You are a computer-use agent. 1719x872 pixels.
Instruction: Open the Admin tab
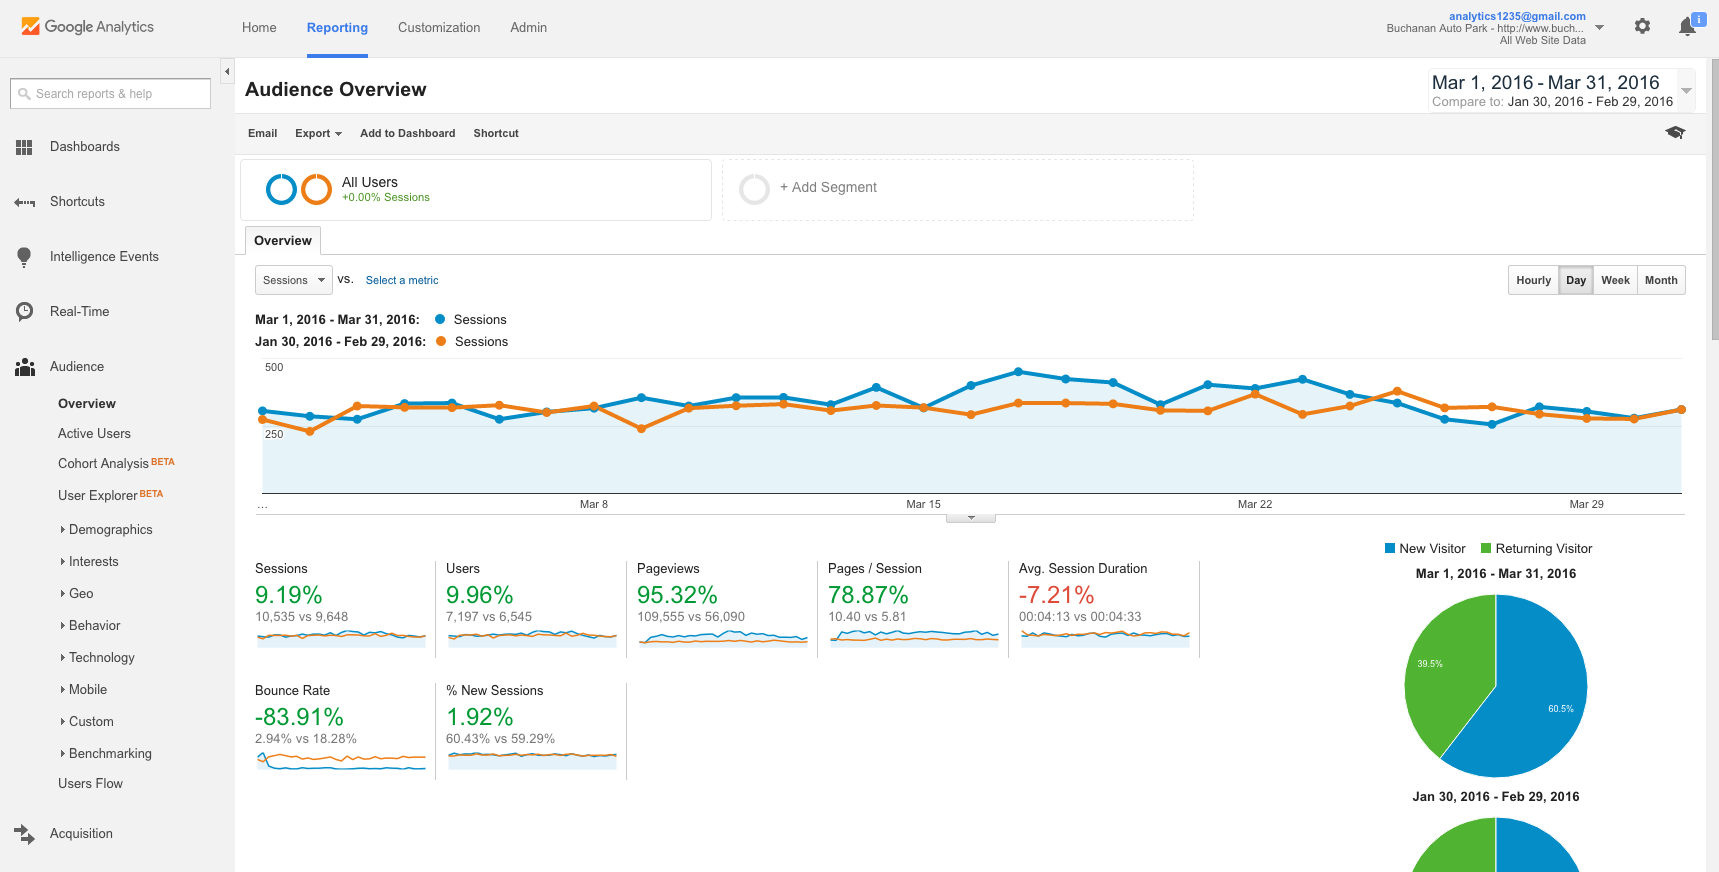pos(528,28)
